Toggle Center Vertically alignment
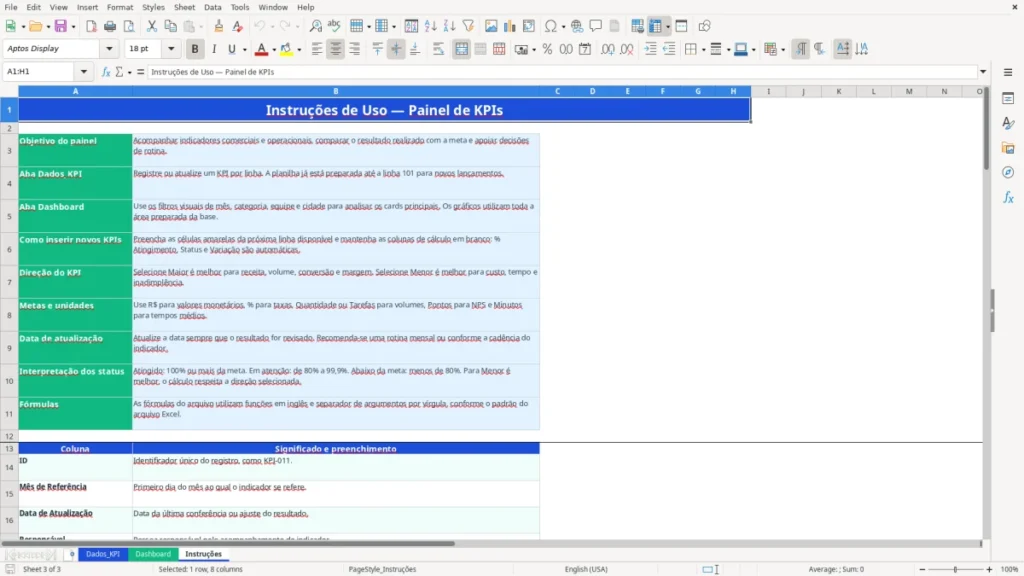This screenshot has height=576, width=1024. (x=396, y=49)
